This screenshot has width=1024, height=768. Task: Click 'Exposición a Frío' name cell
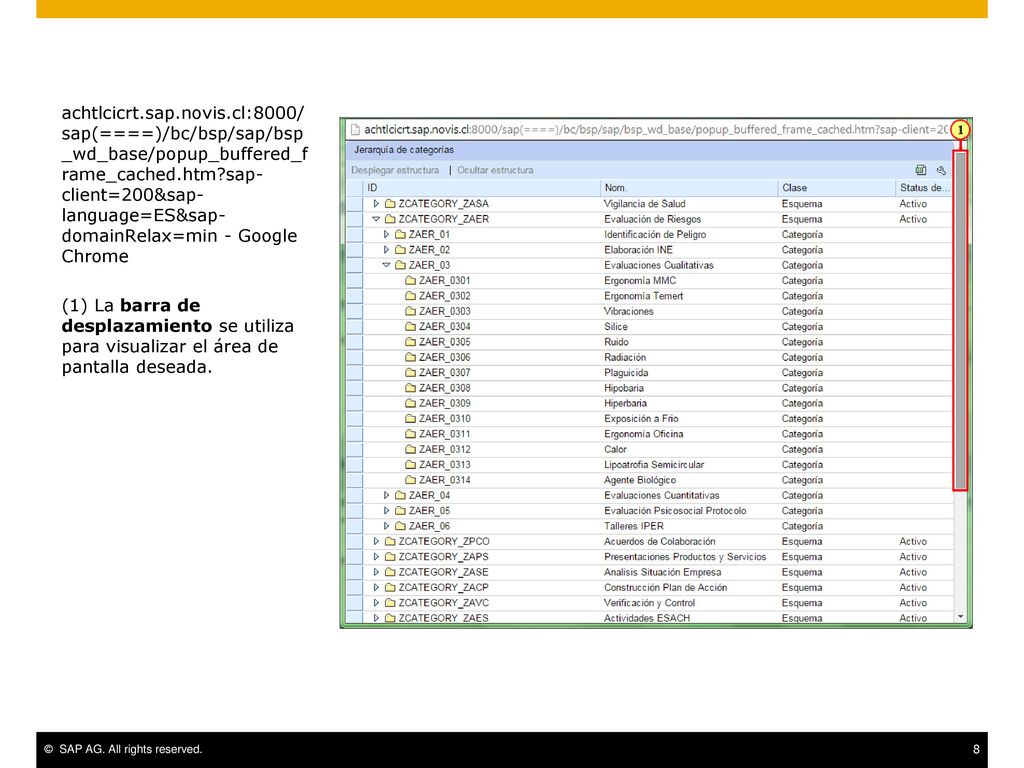pyautogui.click(x=641, y=419)
